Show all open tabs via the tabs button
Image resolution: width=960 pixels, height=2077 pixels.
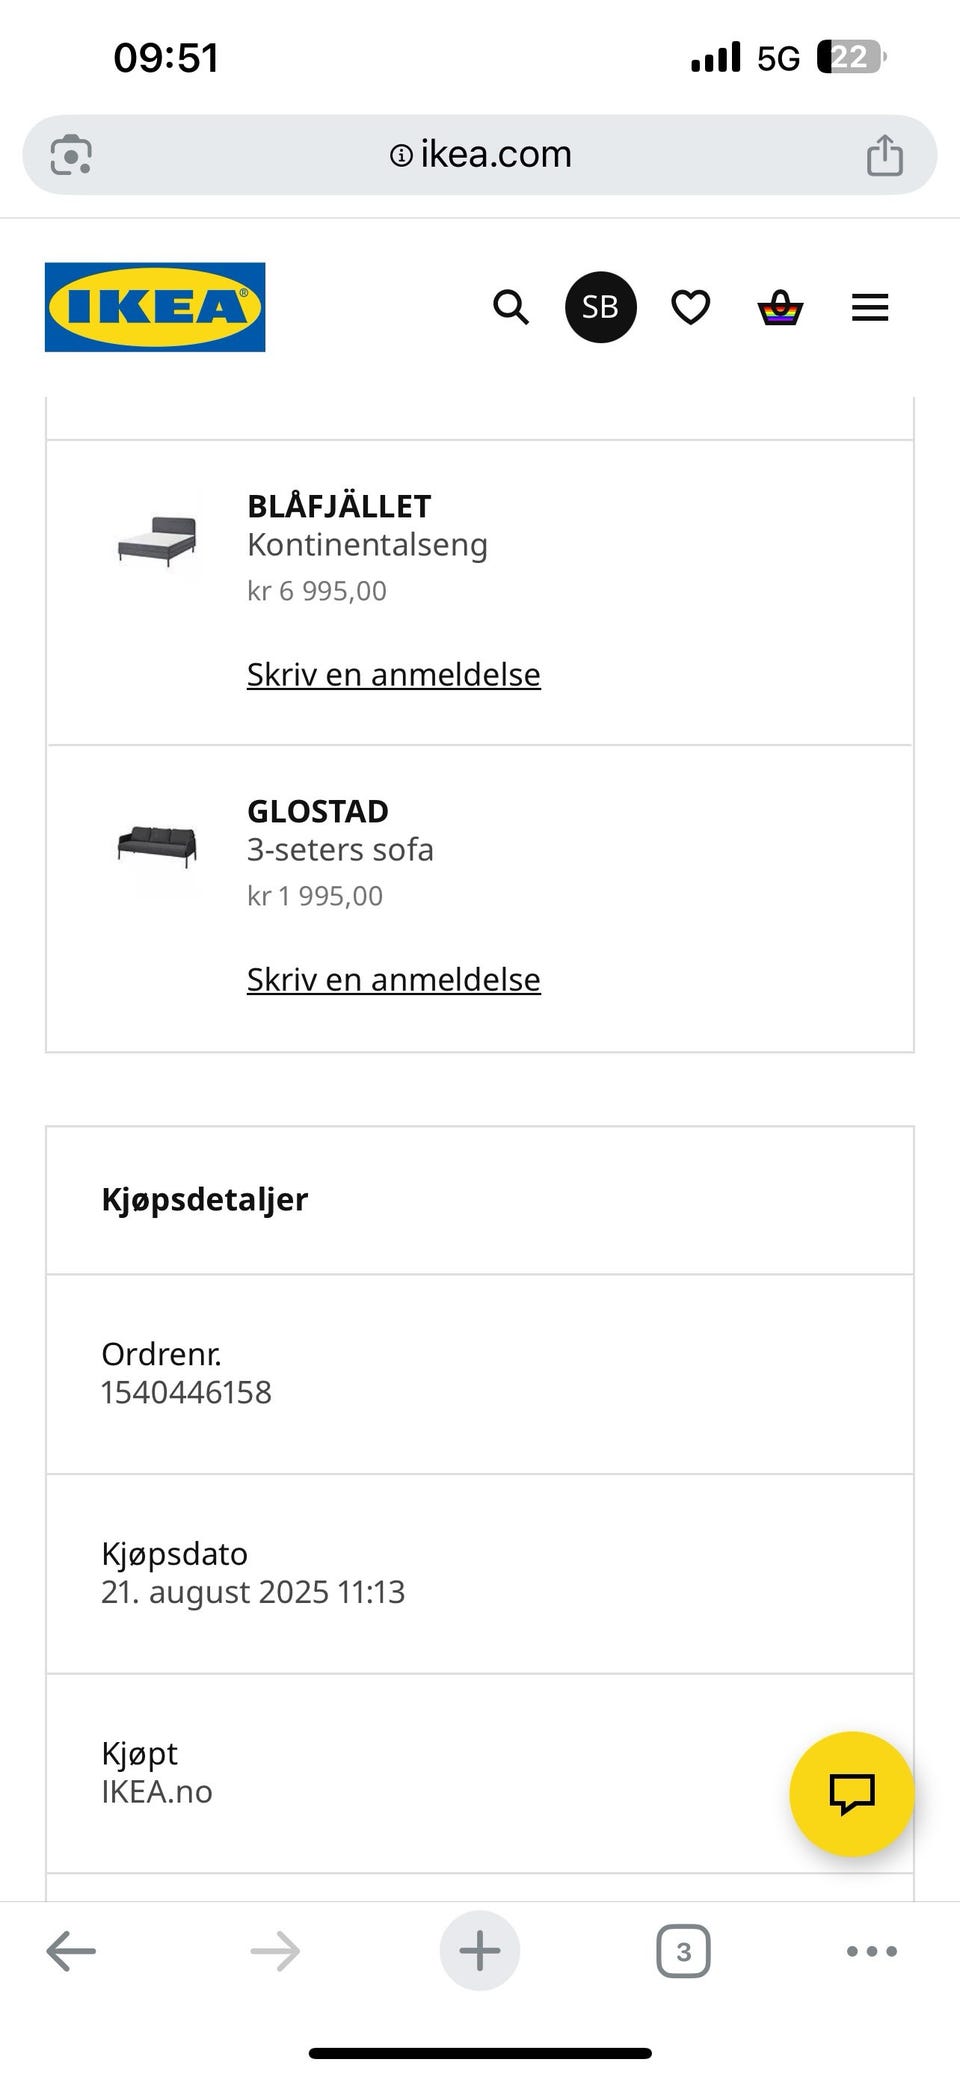click(x=683, y=1950)
